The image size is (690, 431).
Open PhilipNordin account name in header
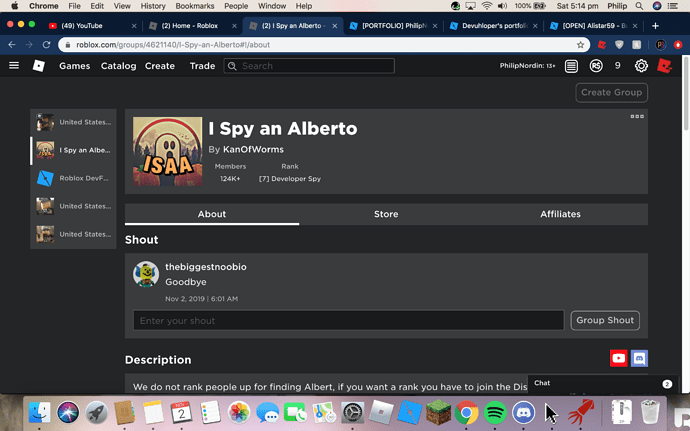click(x=527, y=66)
